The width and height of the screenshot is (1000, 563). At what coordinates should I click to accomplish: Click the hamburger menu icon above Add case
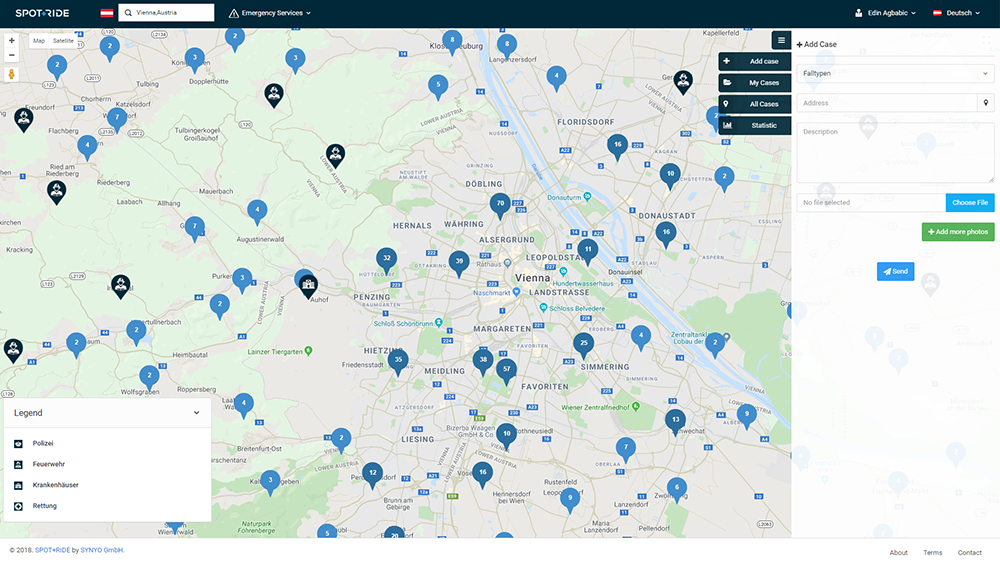click(781, 40)
